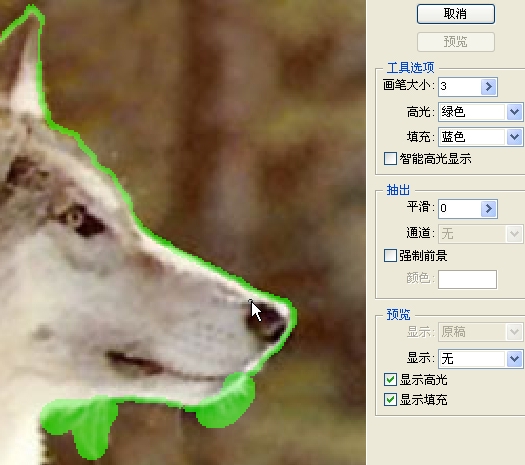Uncheck 显示高光 show highlight checkbox
The height and width of the screenshot is (465, 525).
pyautogui.click(x=390, y=380)
